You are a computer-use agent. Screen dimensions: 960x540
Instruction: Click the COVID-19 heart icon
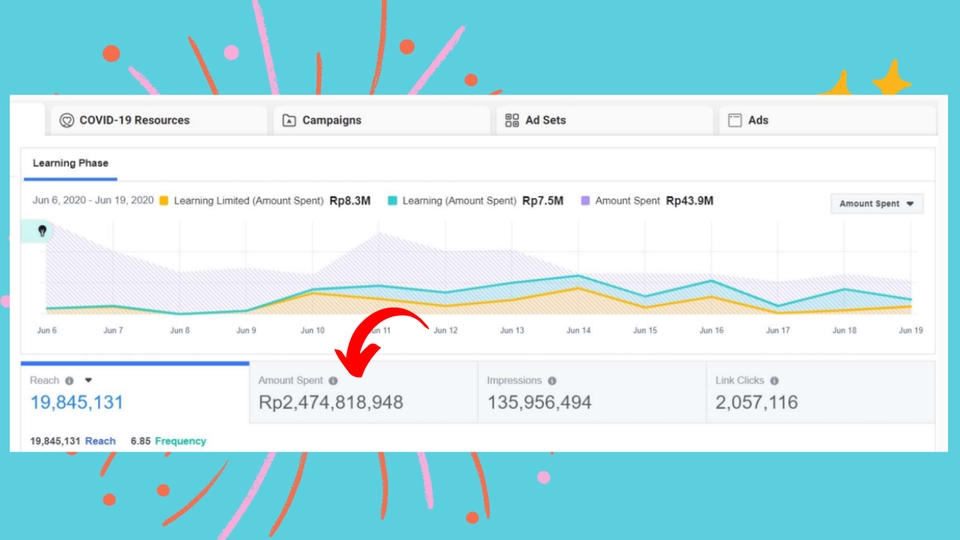pos(66,120)
